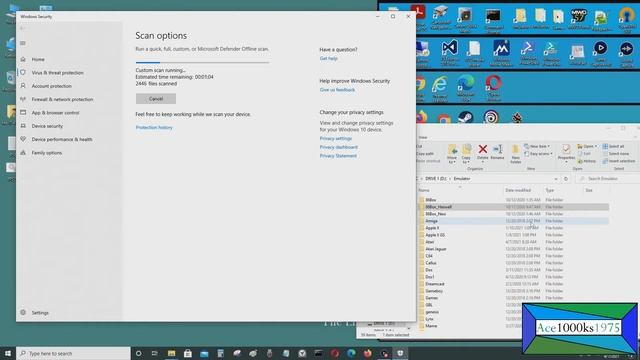The height and width of the screenshot is (360, 640).
Task: Open the Privacy settings link
Action: [x=336, y=138]
